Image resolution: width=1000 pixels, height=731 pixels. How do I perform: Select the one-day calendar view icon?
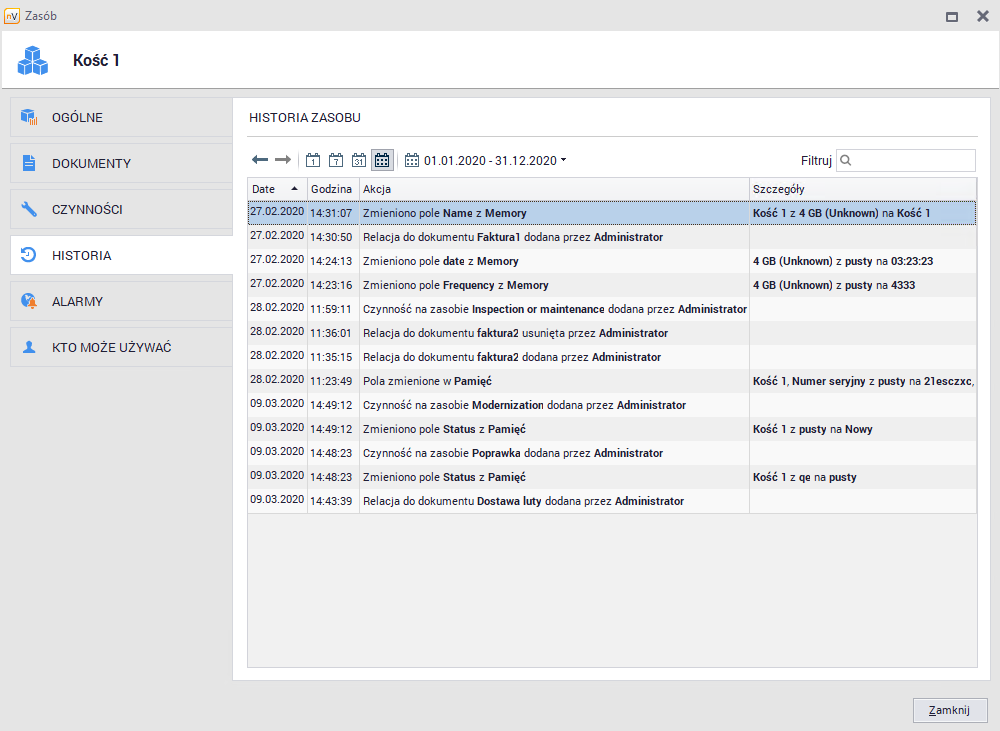pos(313,160)
